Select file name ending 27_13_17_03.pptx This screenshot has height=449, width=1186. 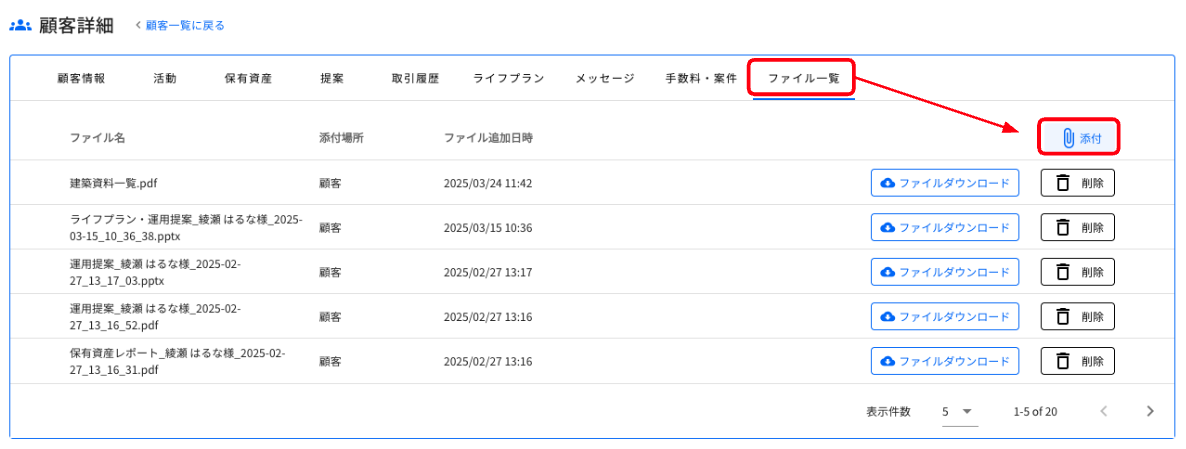coord(155,272)
